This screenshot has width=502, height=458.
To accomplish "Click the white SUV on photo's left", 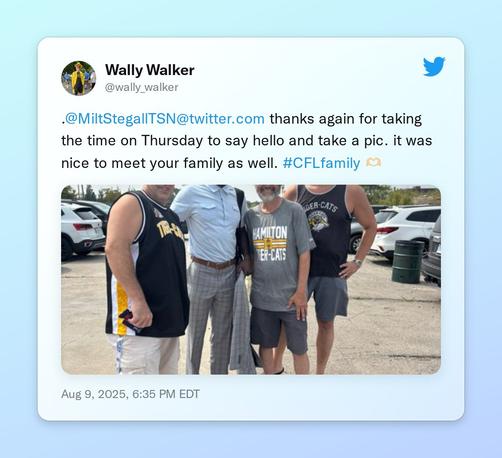I will tap(82, 230).
